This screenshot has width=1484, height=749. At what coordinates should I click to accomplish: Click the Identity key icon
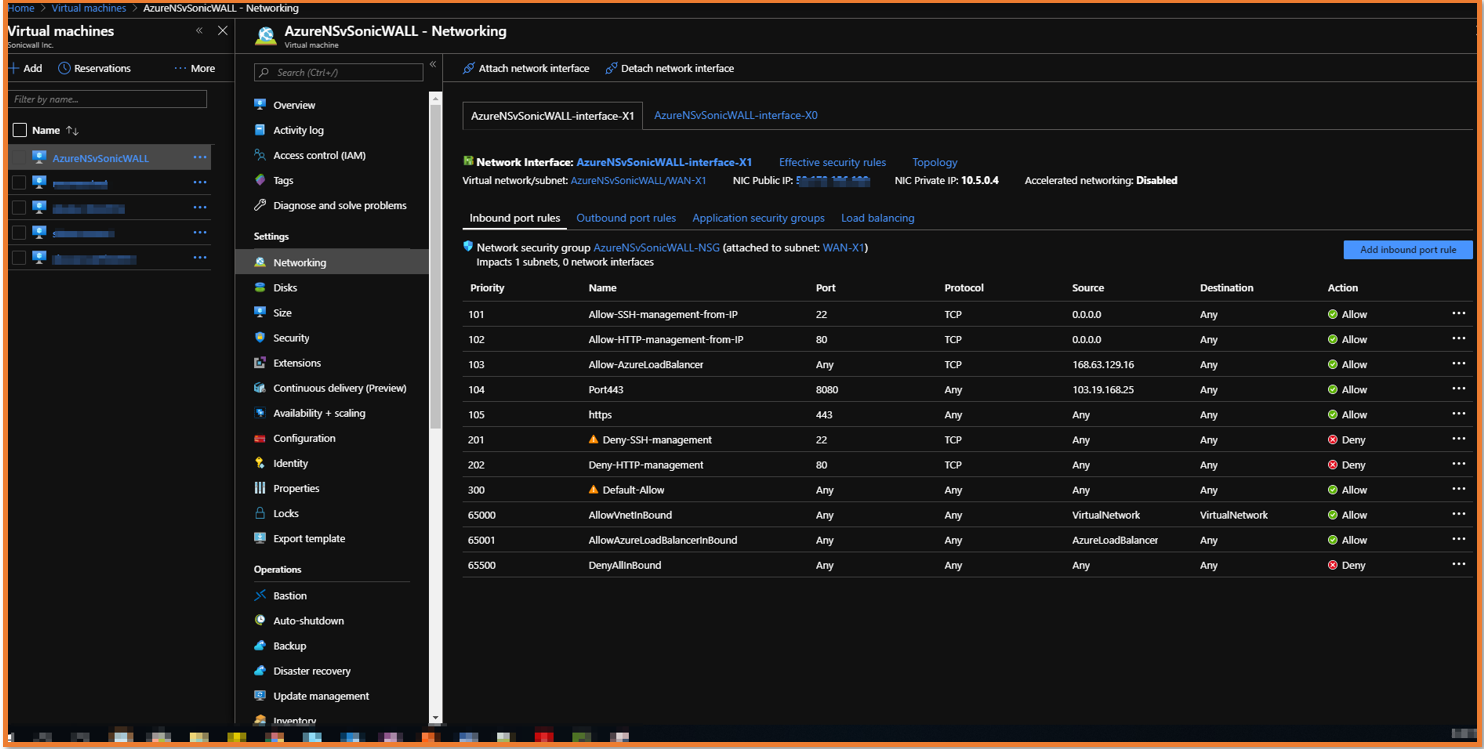click(x=260, y=463)
